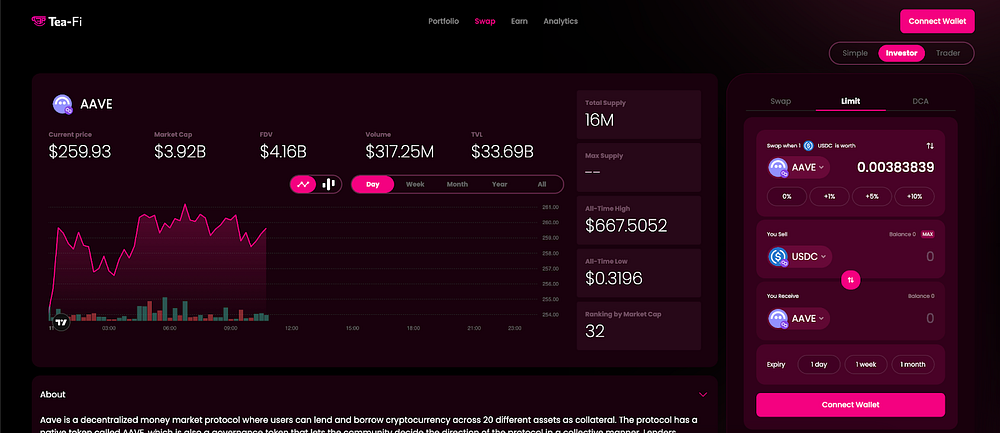Set the chart range to Week
Viewport: 1000px width, 433px height.
(x=415, y=184)
